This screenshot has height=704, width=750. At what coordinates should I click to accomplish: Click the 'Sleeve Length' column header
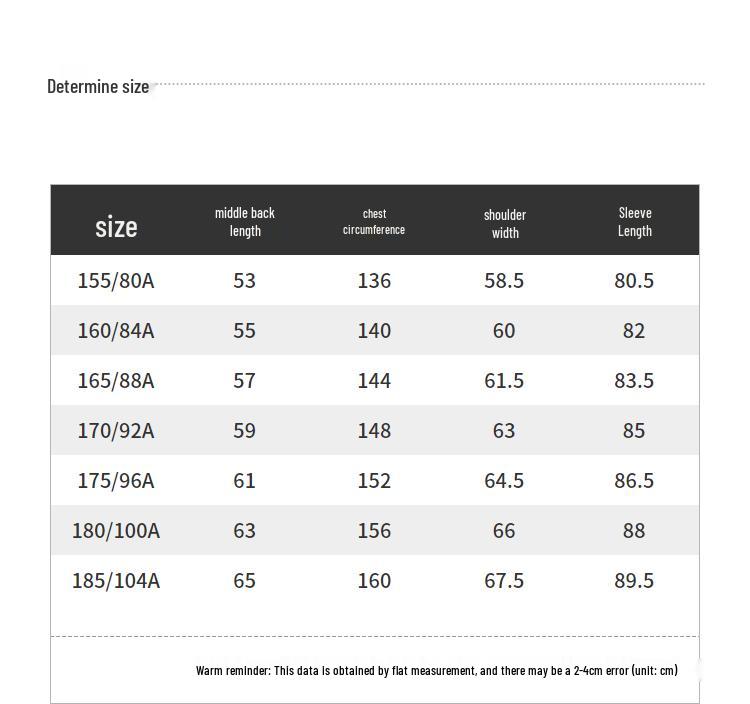pyautogui.click(x=635, y=222)
